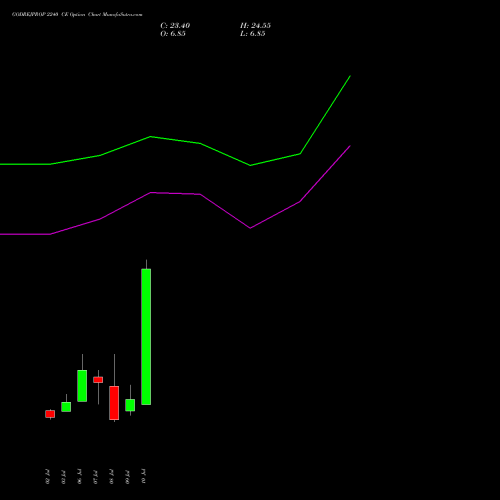Select the largest red candlestick body

click(x=114, y=403)
